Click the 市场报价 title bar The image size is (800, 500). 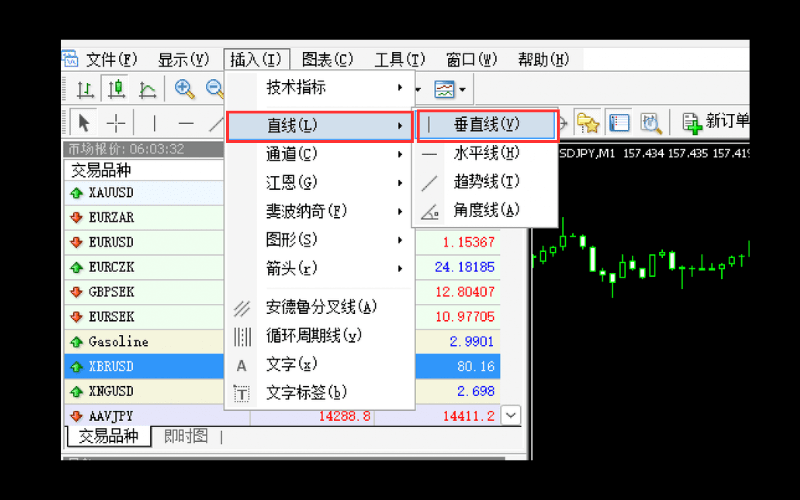tap(144, 149)
